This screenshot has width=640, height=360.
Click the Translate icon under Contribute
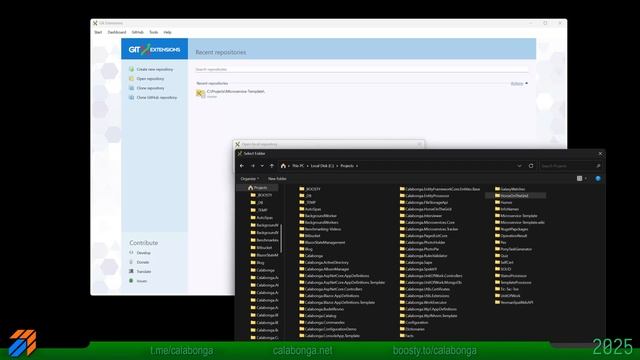pos(131,271)
